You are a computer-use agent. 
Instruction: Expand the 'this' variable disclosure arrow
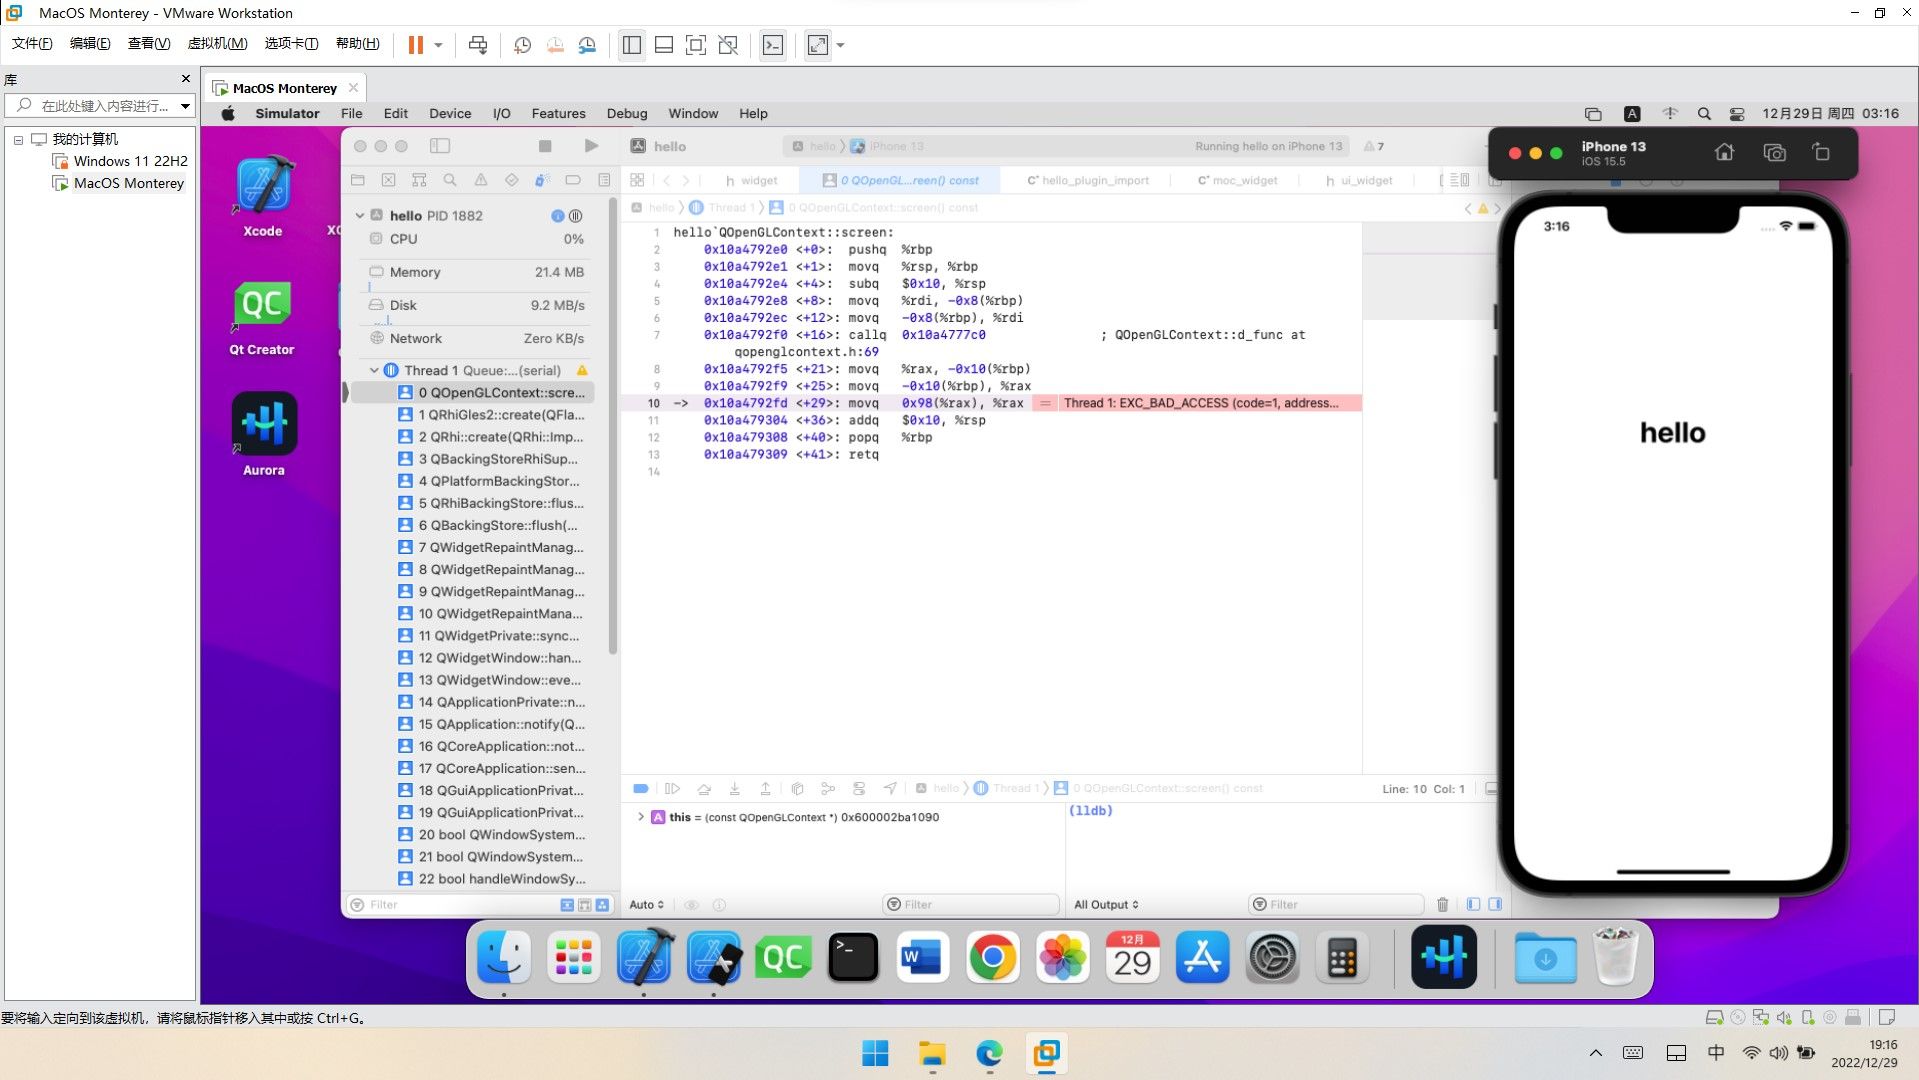tap(641, 818)
